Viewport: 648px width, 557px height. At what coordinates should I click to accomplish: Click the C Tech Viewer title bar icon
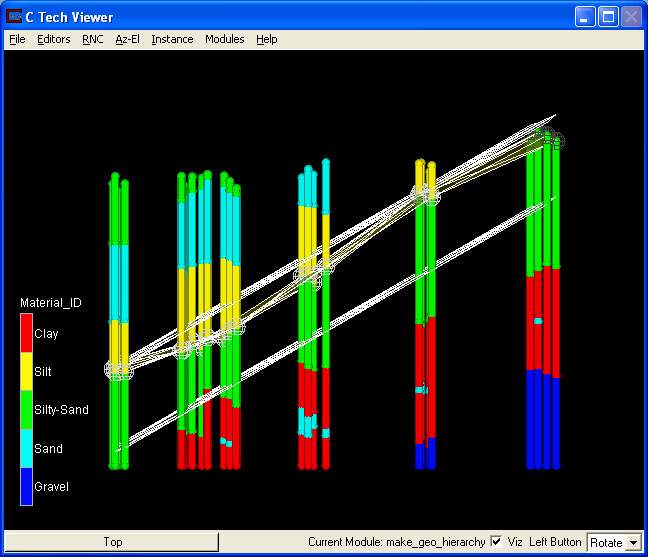click(x=14, y=17)
